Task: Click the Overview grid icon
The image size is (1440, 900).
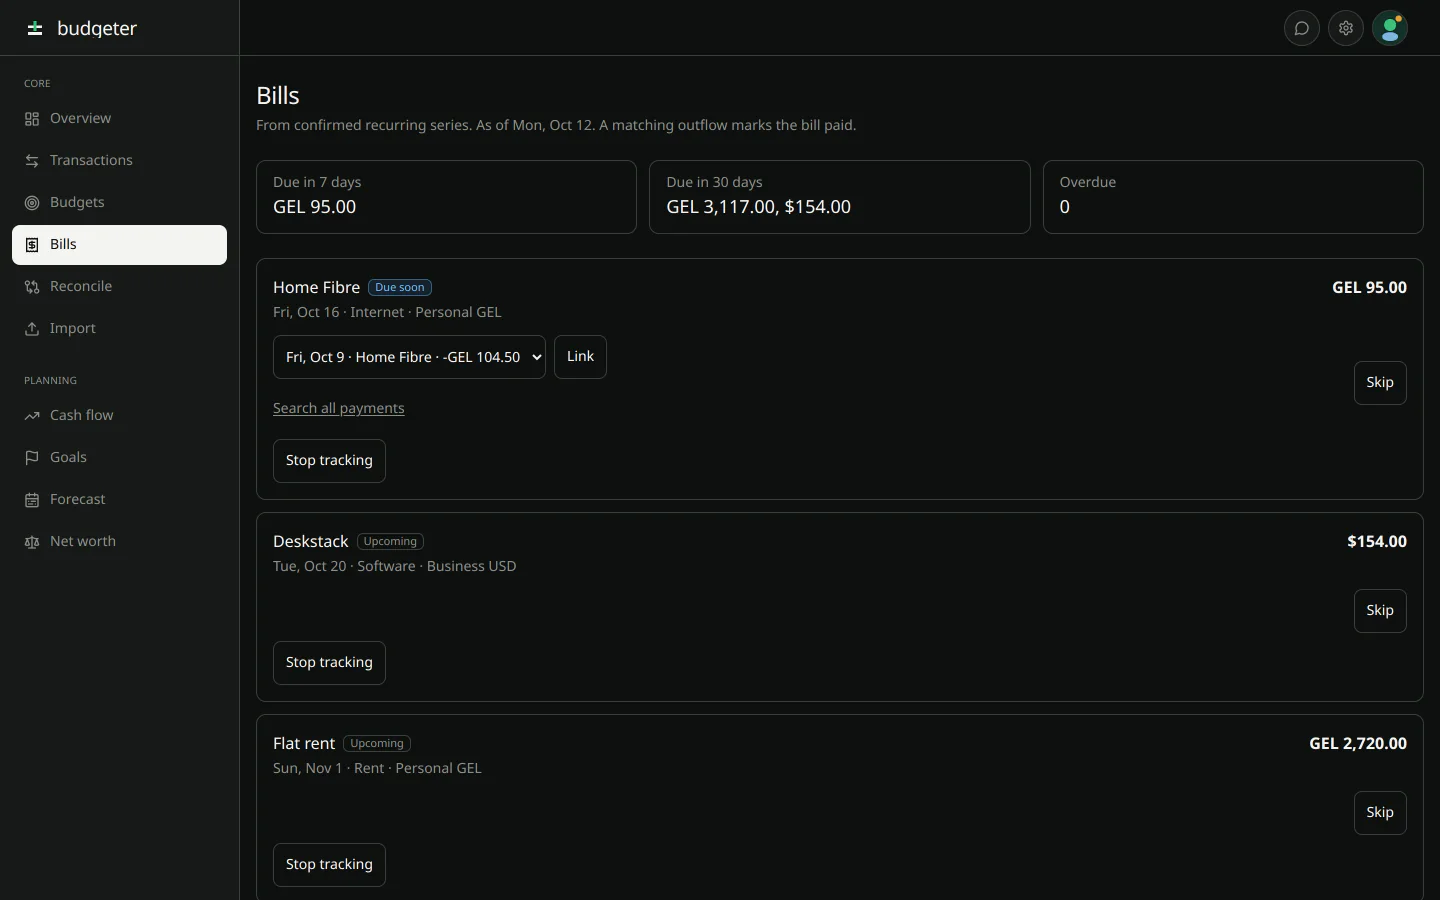Action: coord(32,119)
